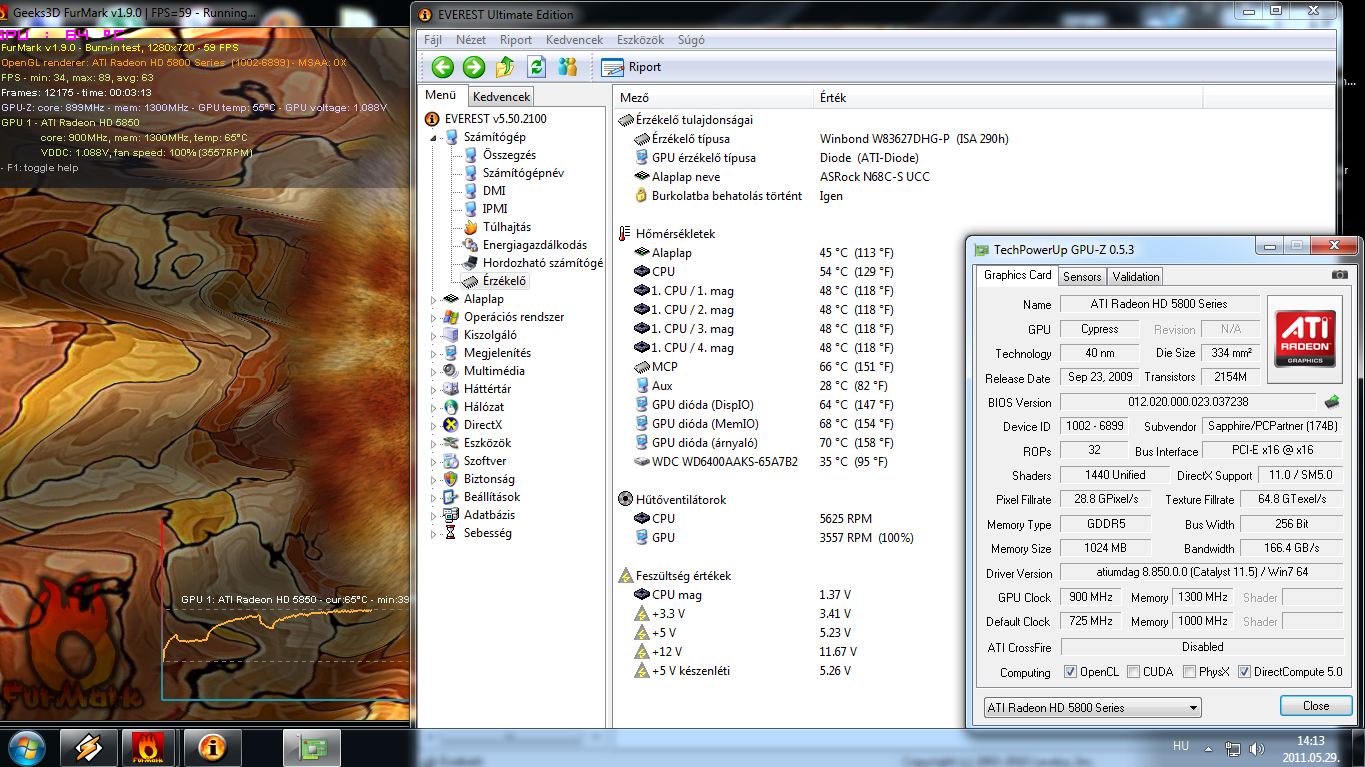Click the Close button in GPU-Z

[x=1316, y=706]
